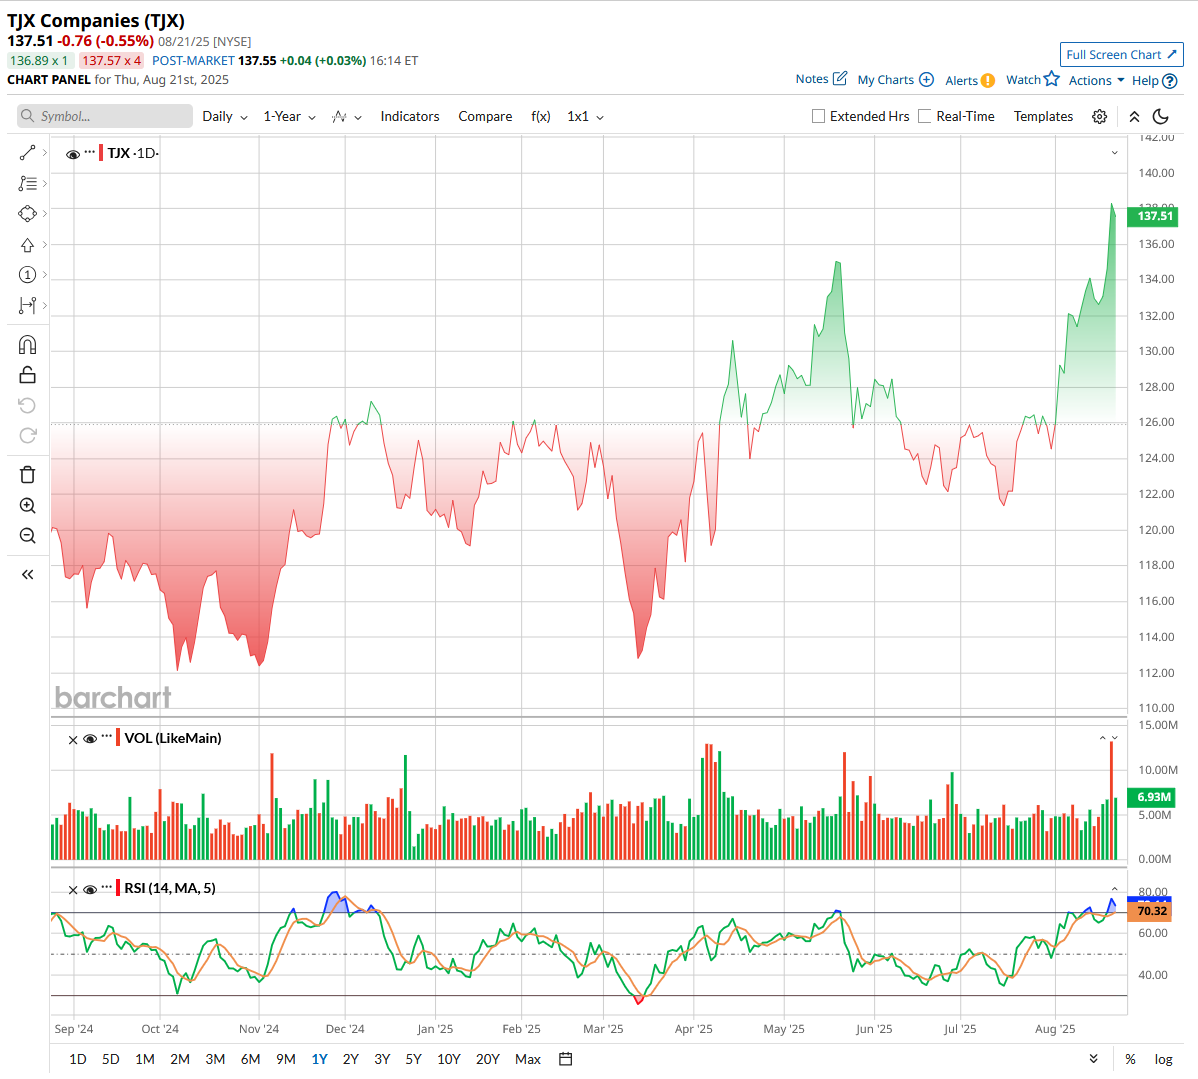Close the RSI panel with X

[73, 889]
